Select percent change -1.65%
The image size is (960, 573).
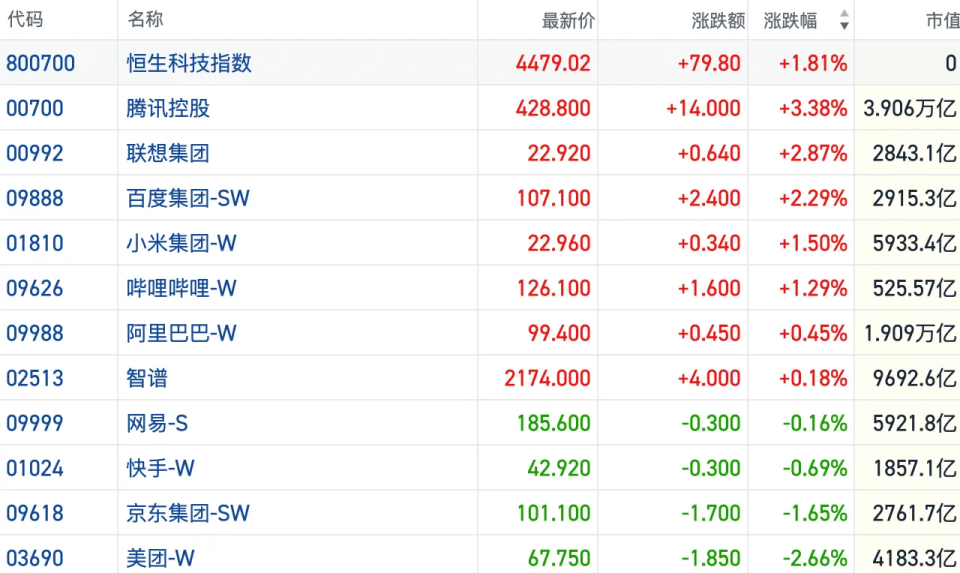815,513
